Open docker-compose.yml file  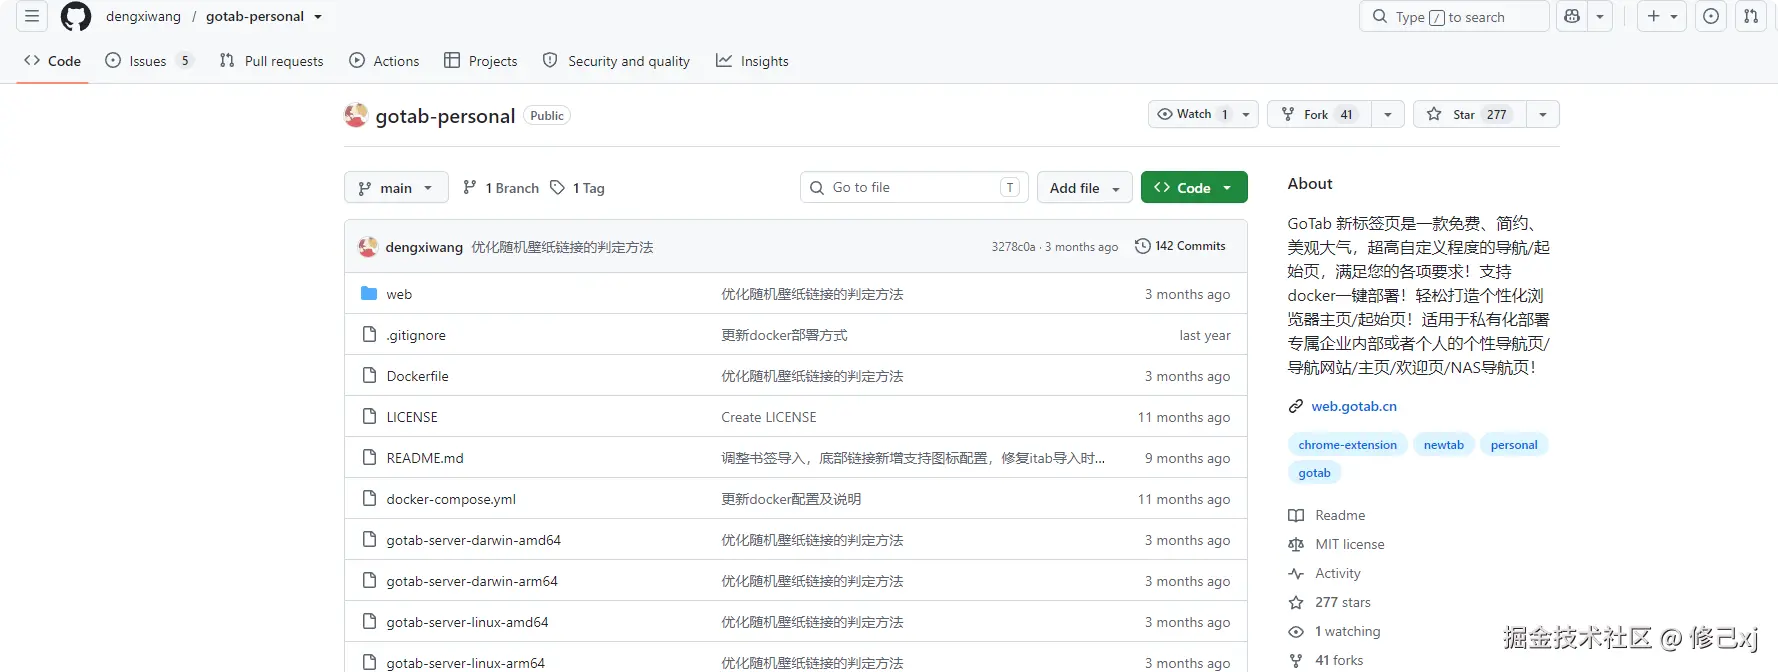pyautogui.click(x=451, y=499)
